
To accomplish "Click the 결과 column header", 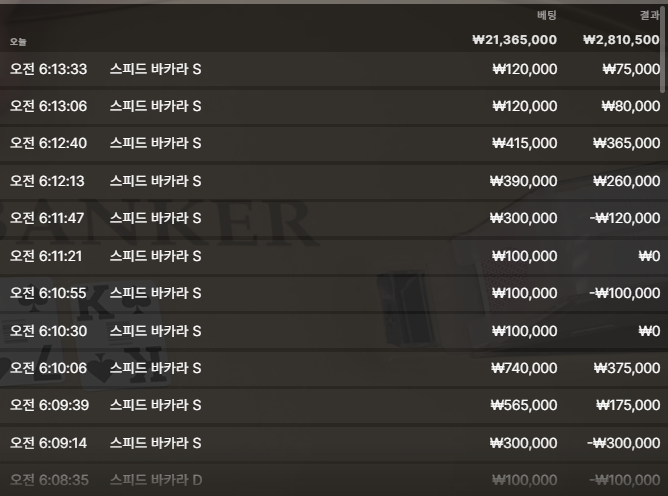I will pos(649,15).
